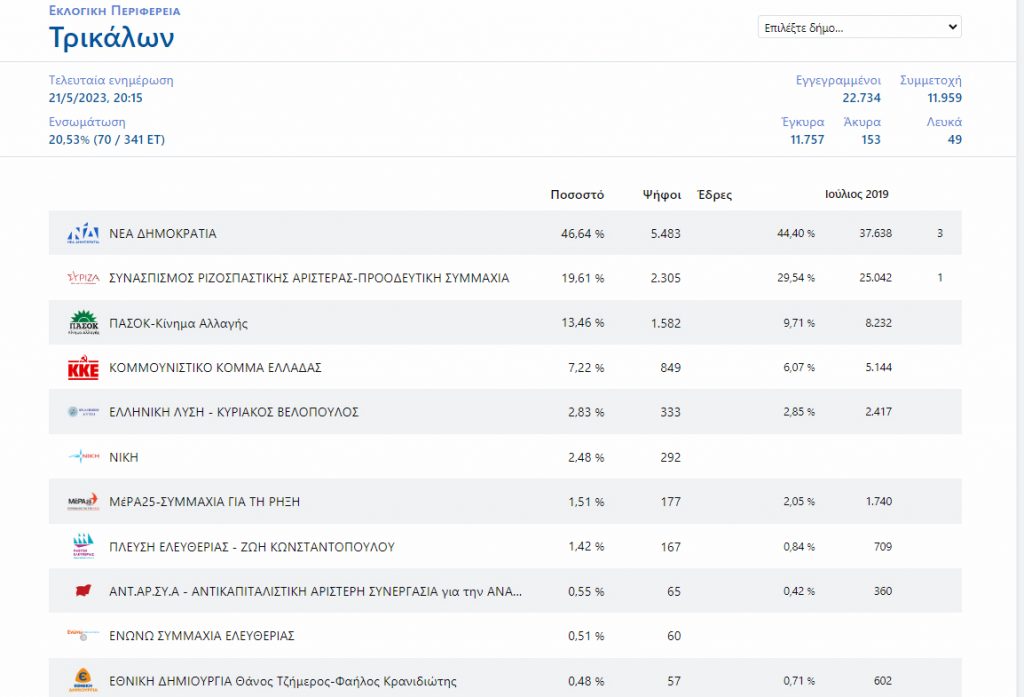
Task: Click the green ΠΑΣΟΚ sun logo
Action: [82, 323]
